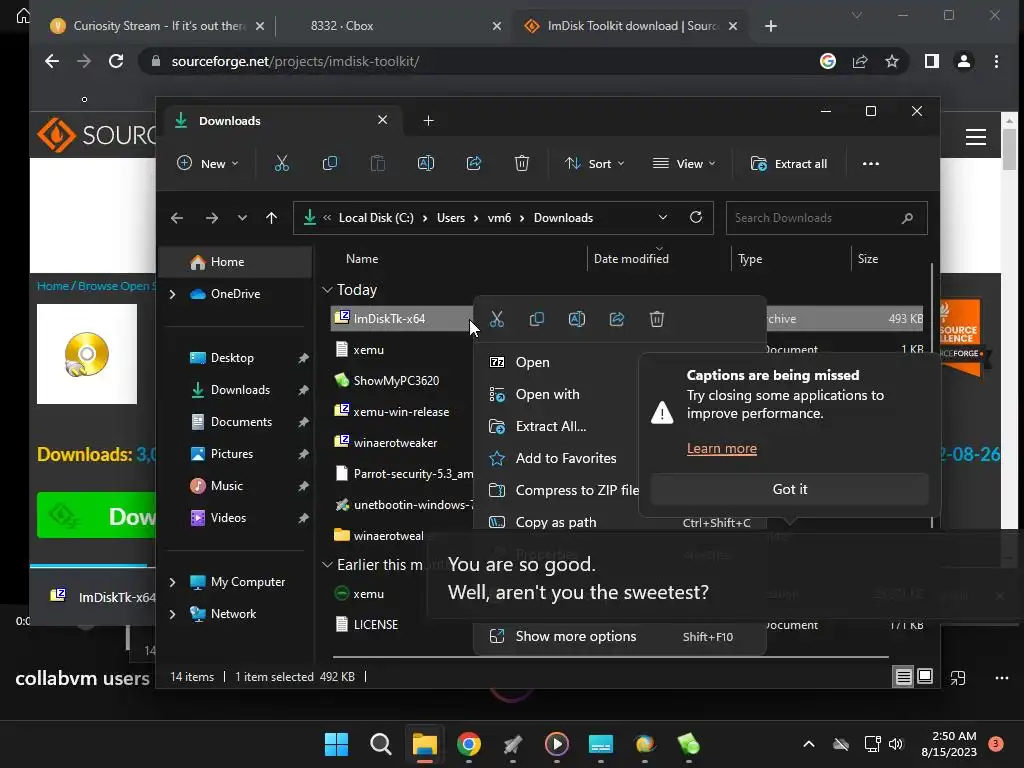Collapse Earlier this month group
1024x768 pixels.
(327, 565)
